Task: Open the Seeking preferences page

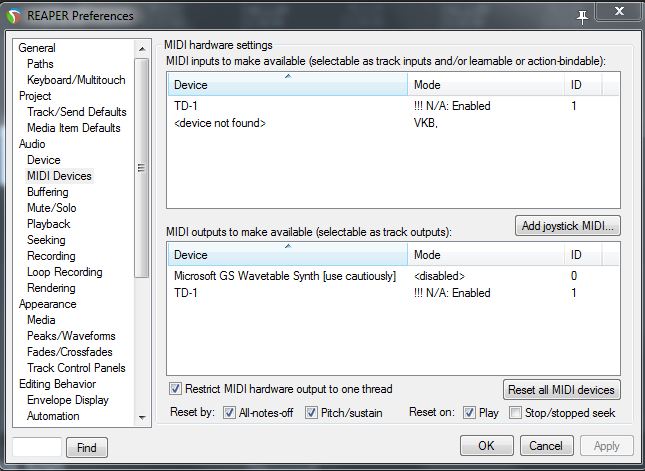Action: [46, 240]
